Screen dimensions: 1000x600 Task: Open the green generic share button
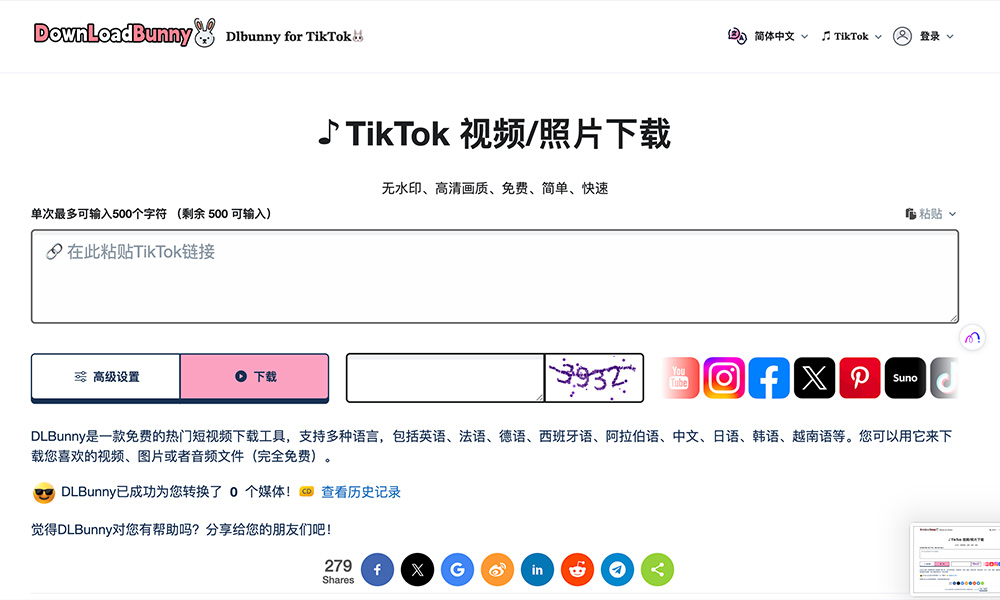pyautogui.click(x=658, y=569)
